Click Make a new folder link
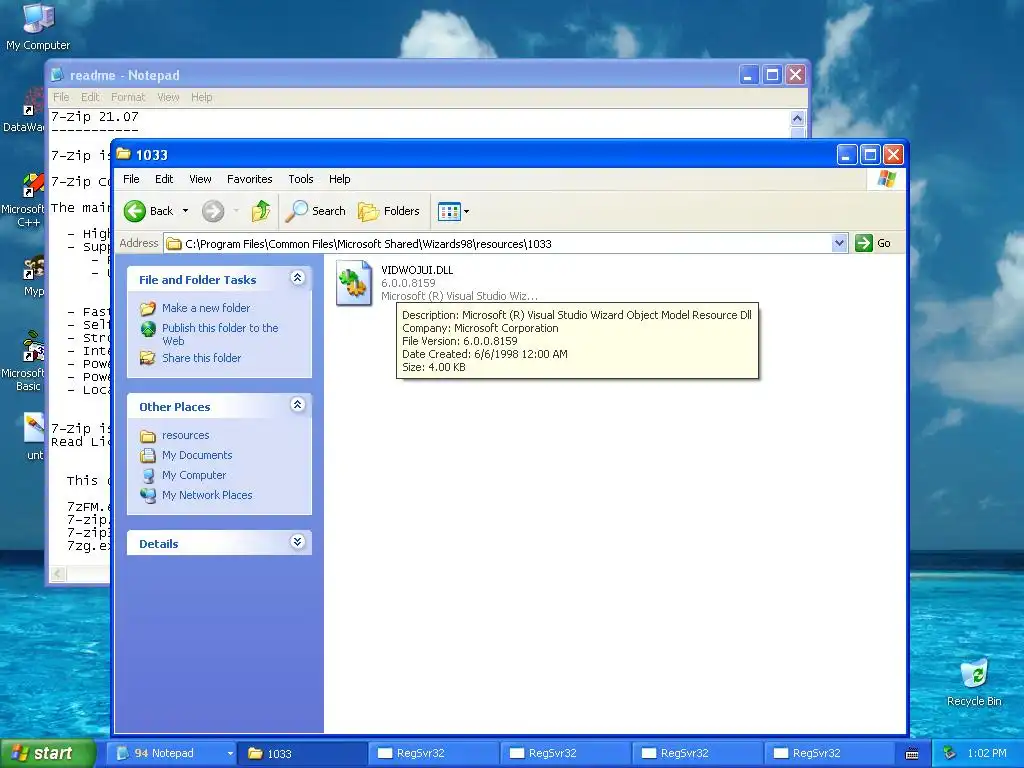This screenshot has width=1024, height=768. point(206,308)
